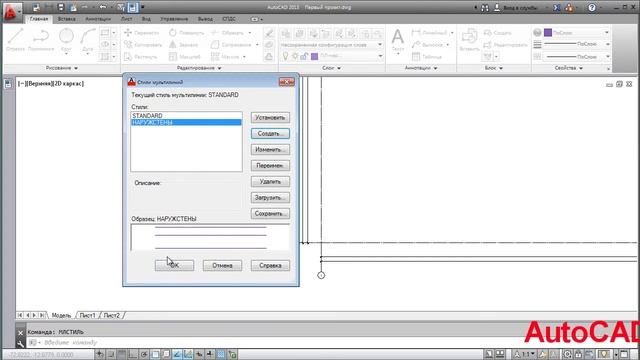Toggle ortho mode in status bar
This screenshot has height=360, width=640.
click(133, 354)
